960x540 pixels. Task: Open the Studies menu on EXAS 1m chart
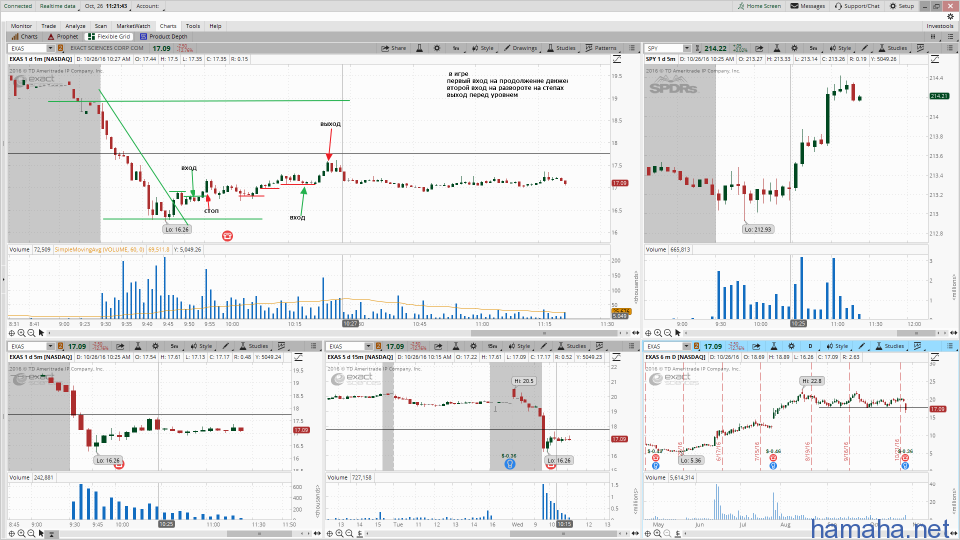[x=561, y=48]
